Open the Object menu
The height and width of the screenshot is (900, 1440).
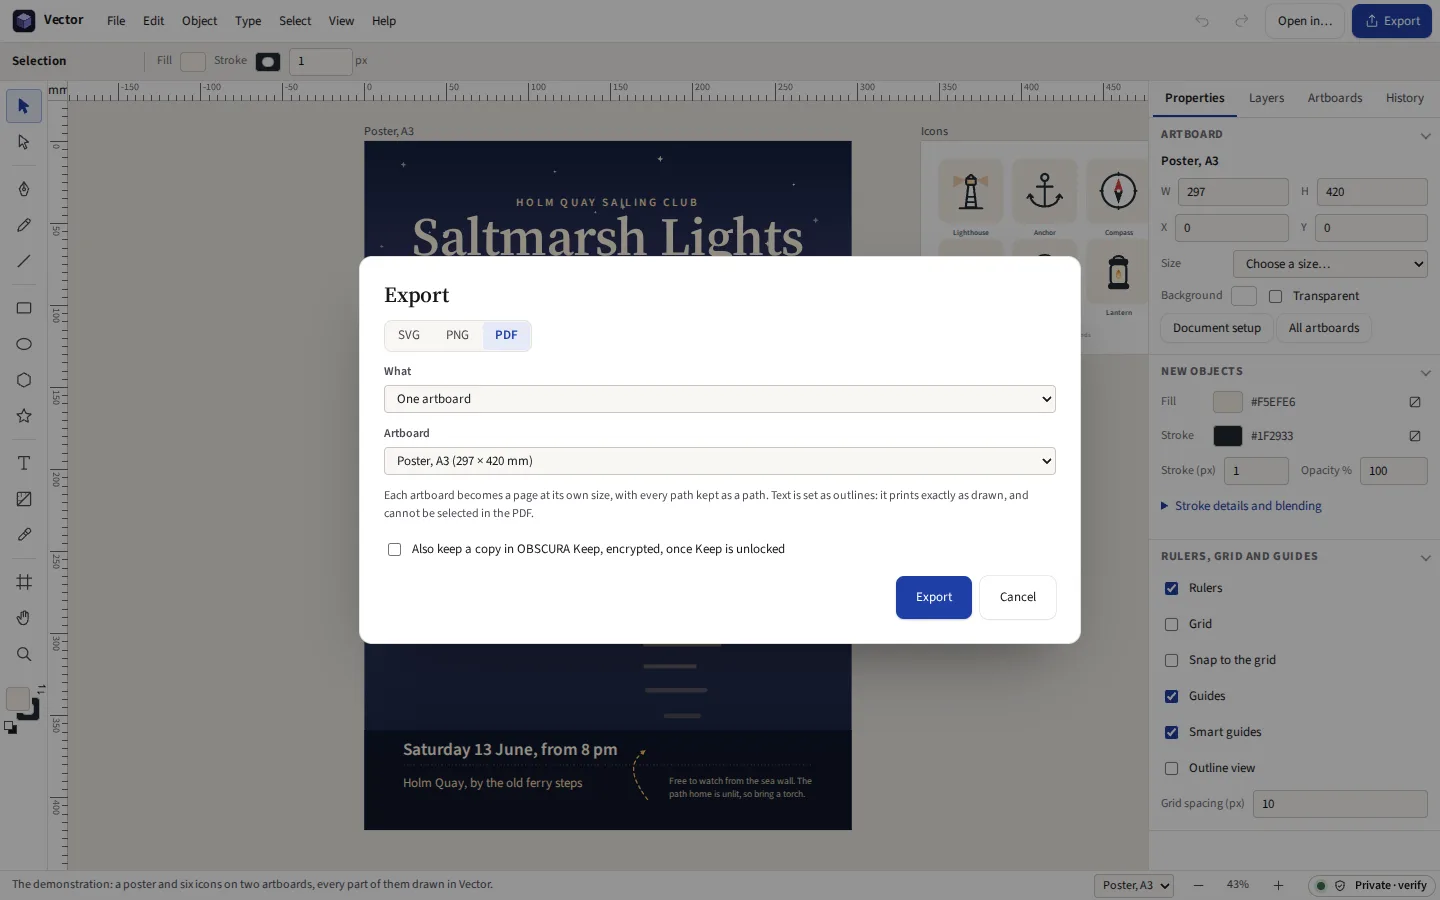point(199,21)
